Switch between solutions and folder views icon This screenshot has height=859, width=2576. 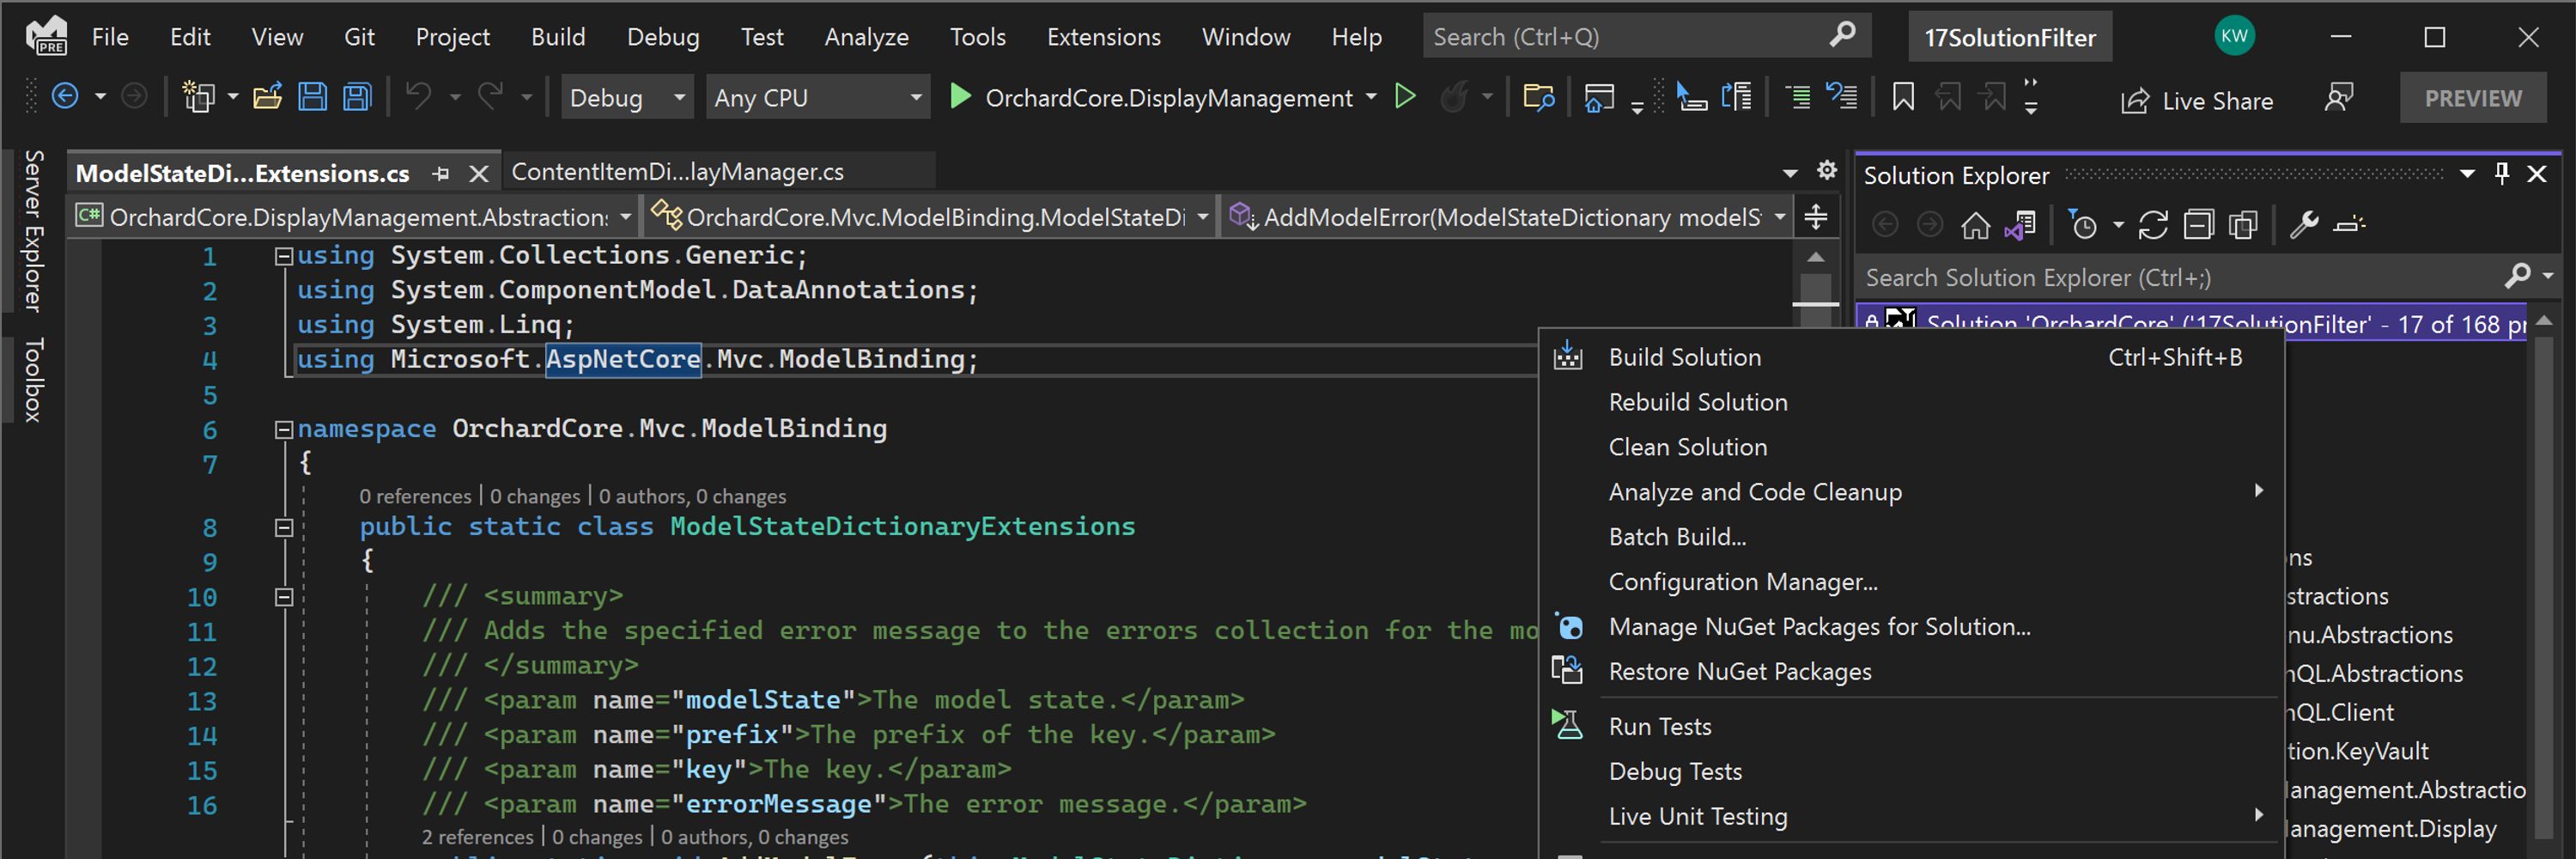coord(2019,225)
